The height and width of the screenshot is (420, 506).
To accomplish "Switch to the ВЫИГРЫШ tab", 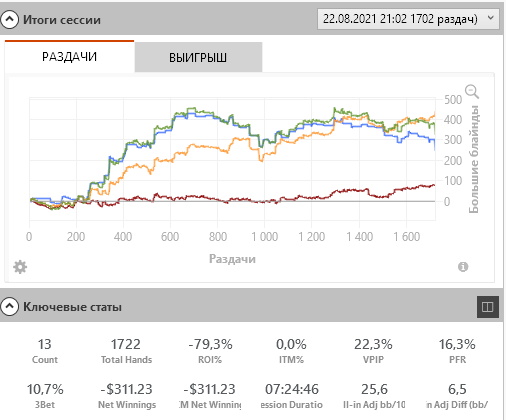I will (x=198, y=57).
